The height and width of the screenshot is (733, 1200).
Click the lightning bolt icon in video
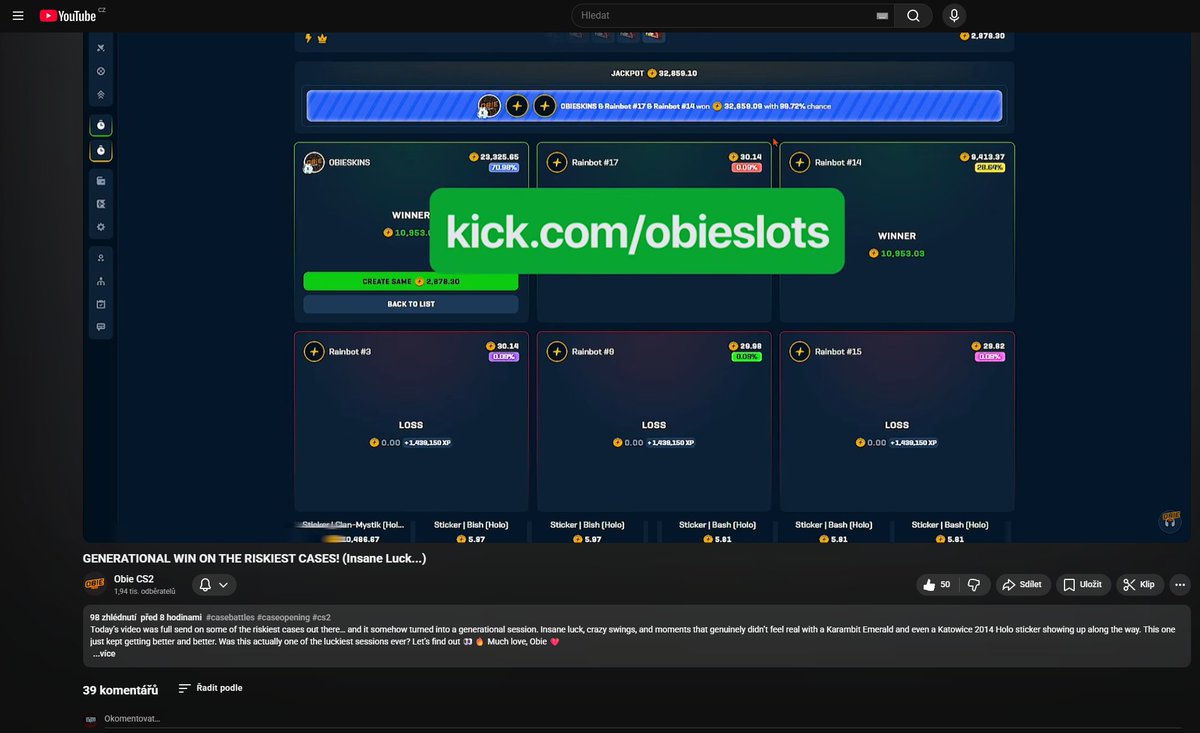point(308,39)
